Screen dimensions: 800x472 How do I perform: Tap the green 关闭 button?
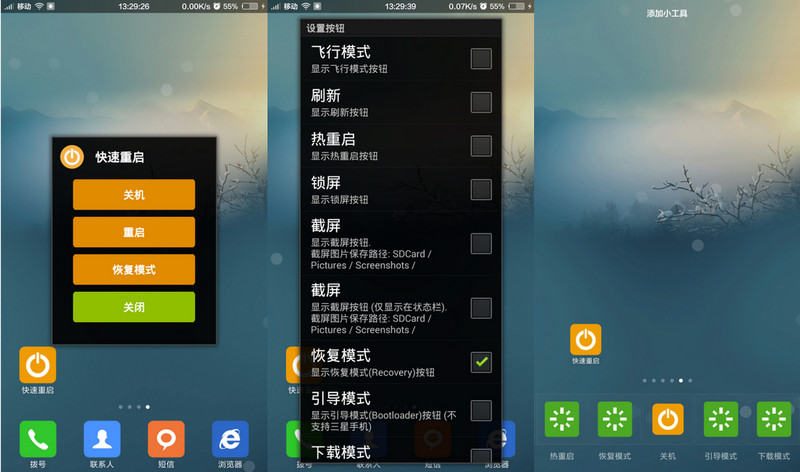[134, 307]
